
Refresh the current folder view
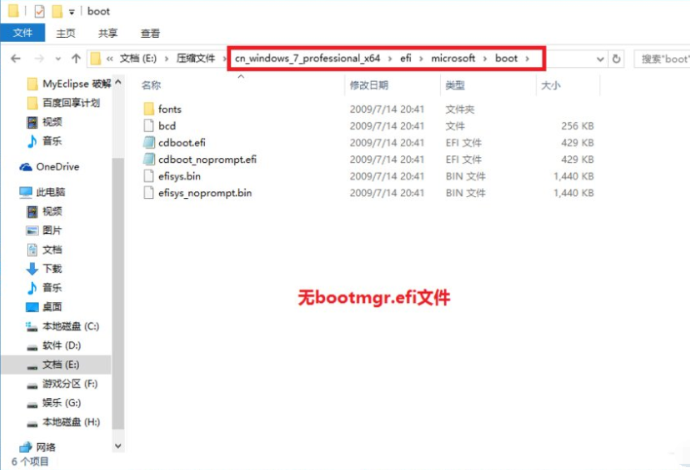[x=616, y=59]
